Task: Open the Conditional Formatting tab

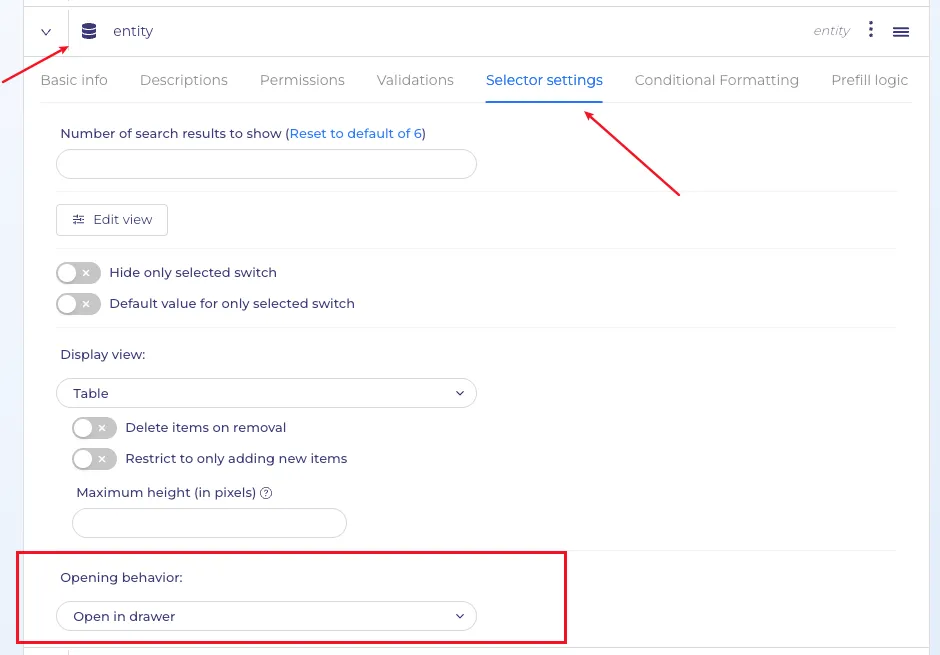Action: (x=716, y=80)
